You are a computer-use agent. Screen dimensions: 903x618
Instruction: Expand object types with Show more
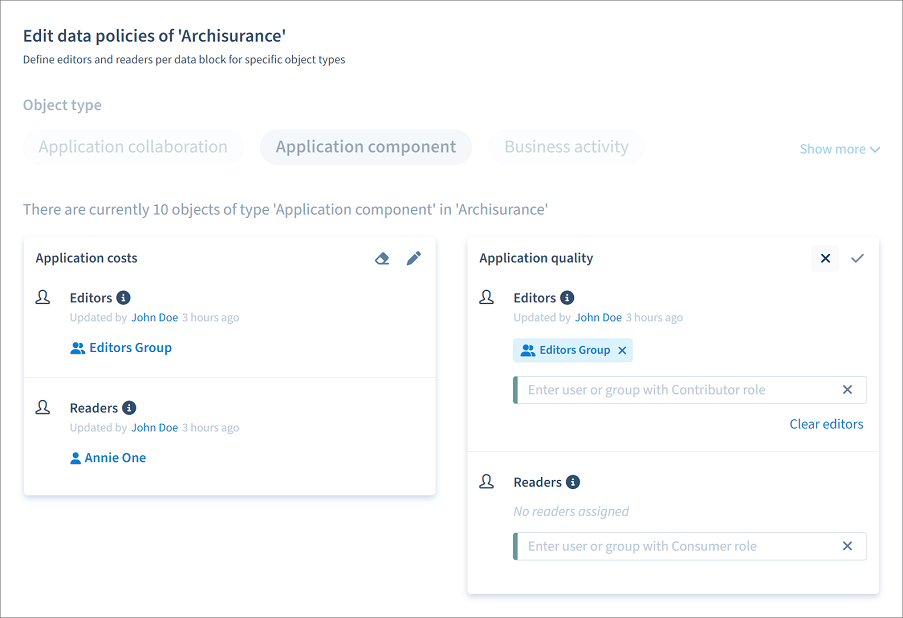coord(839,149)
